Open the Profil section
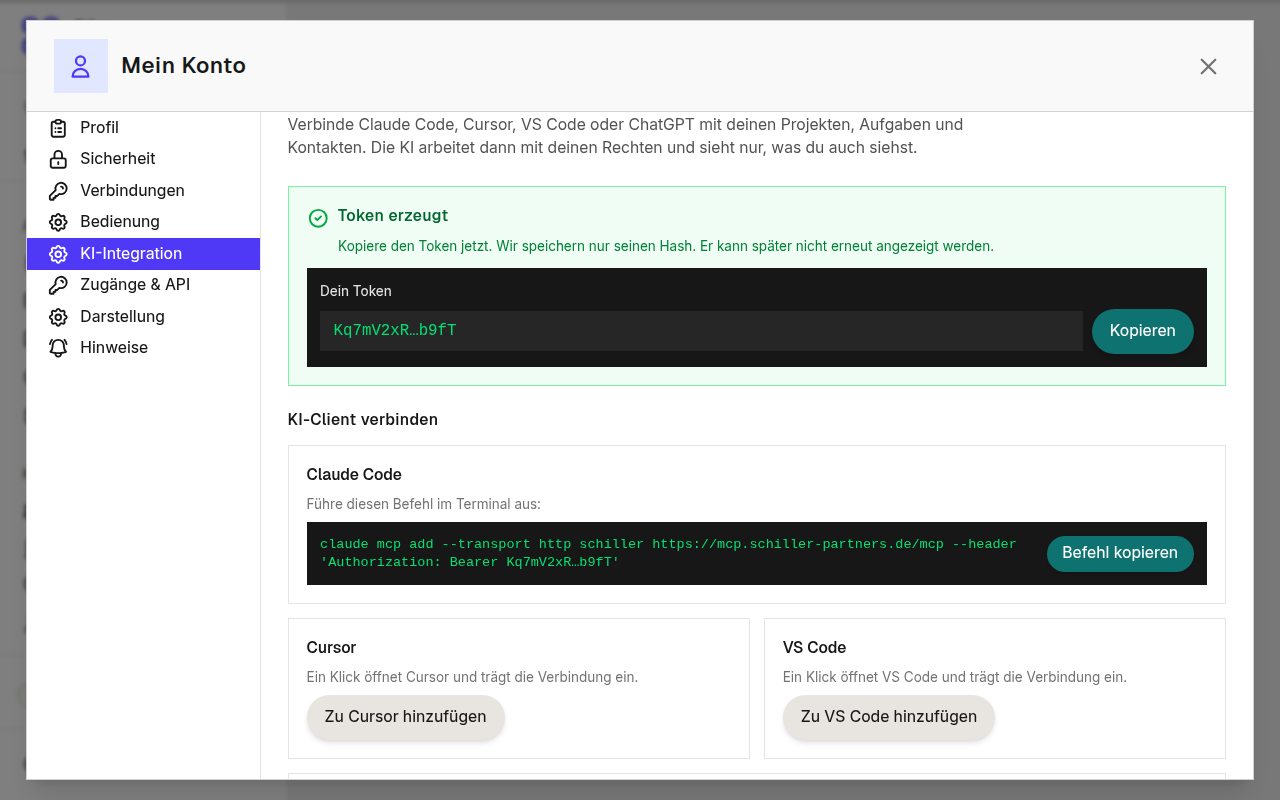The height and width of the screenshot is (800, 1280). click(x=143, y=128)
